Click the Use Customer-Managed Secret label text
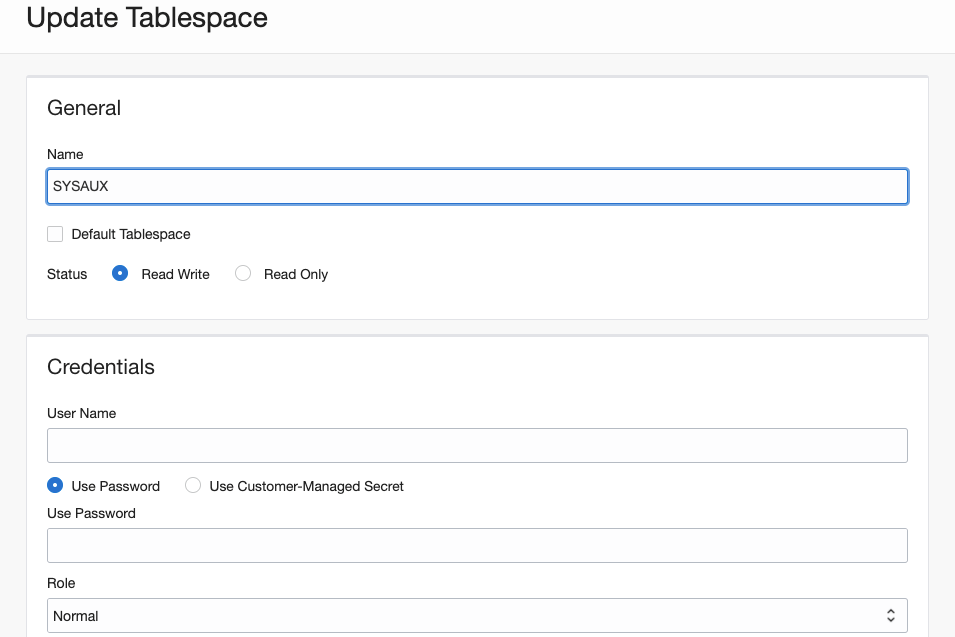 307,486
